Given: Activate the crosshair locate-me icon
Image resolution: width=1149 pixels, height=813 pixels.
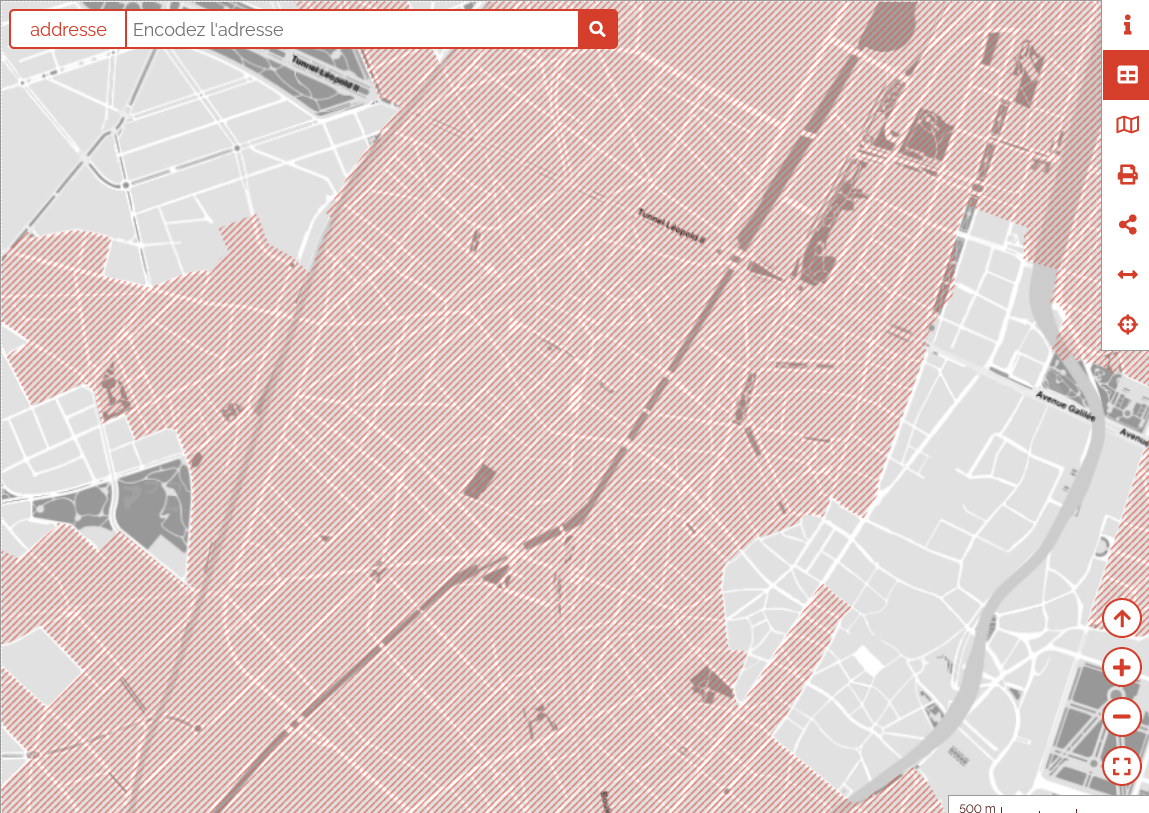Looking at the screenshot, I should 1127,325.
